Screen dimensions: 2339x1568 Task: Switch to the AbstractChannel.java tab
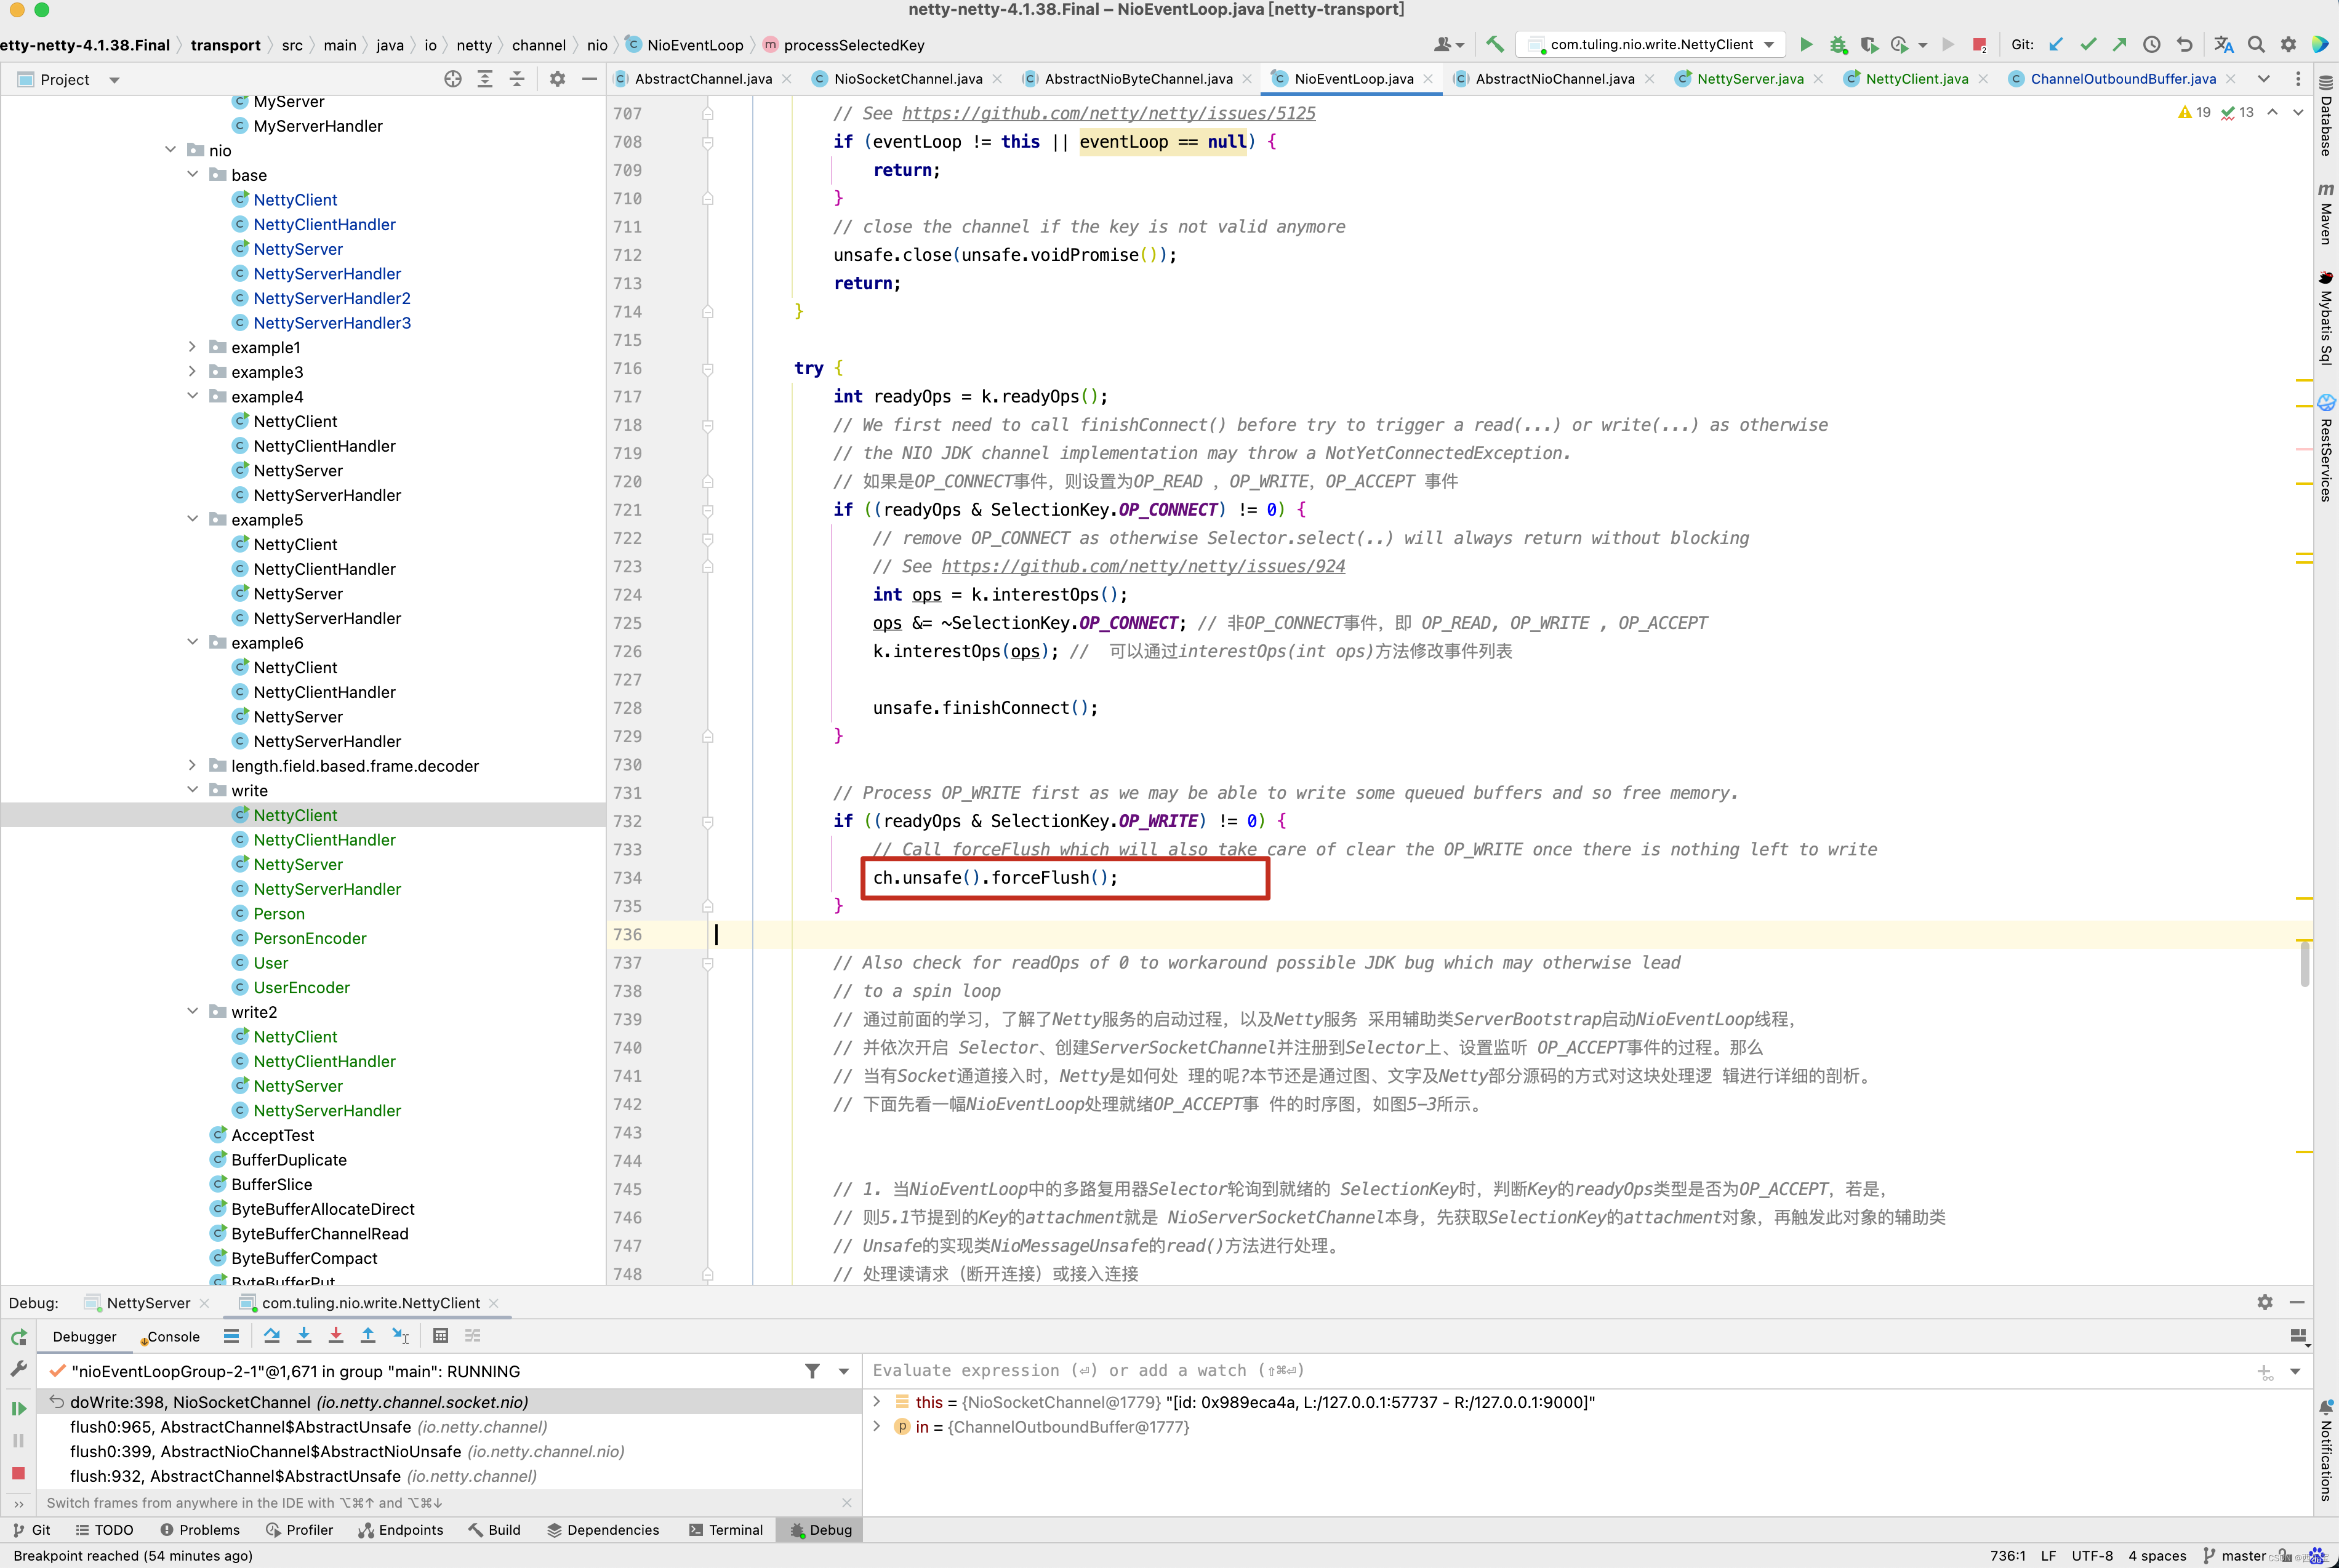(702, 79)
